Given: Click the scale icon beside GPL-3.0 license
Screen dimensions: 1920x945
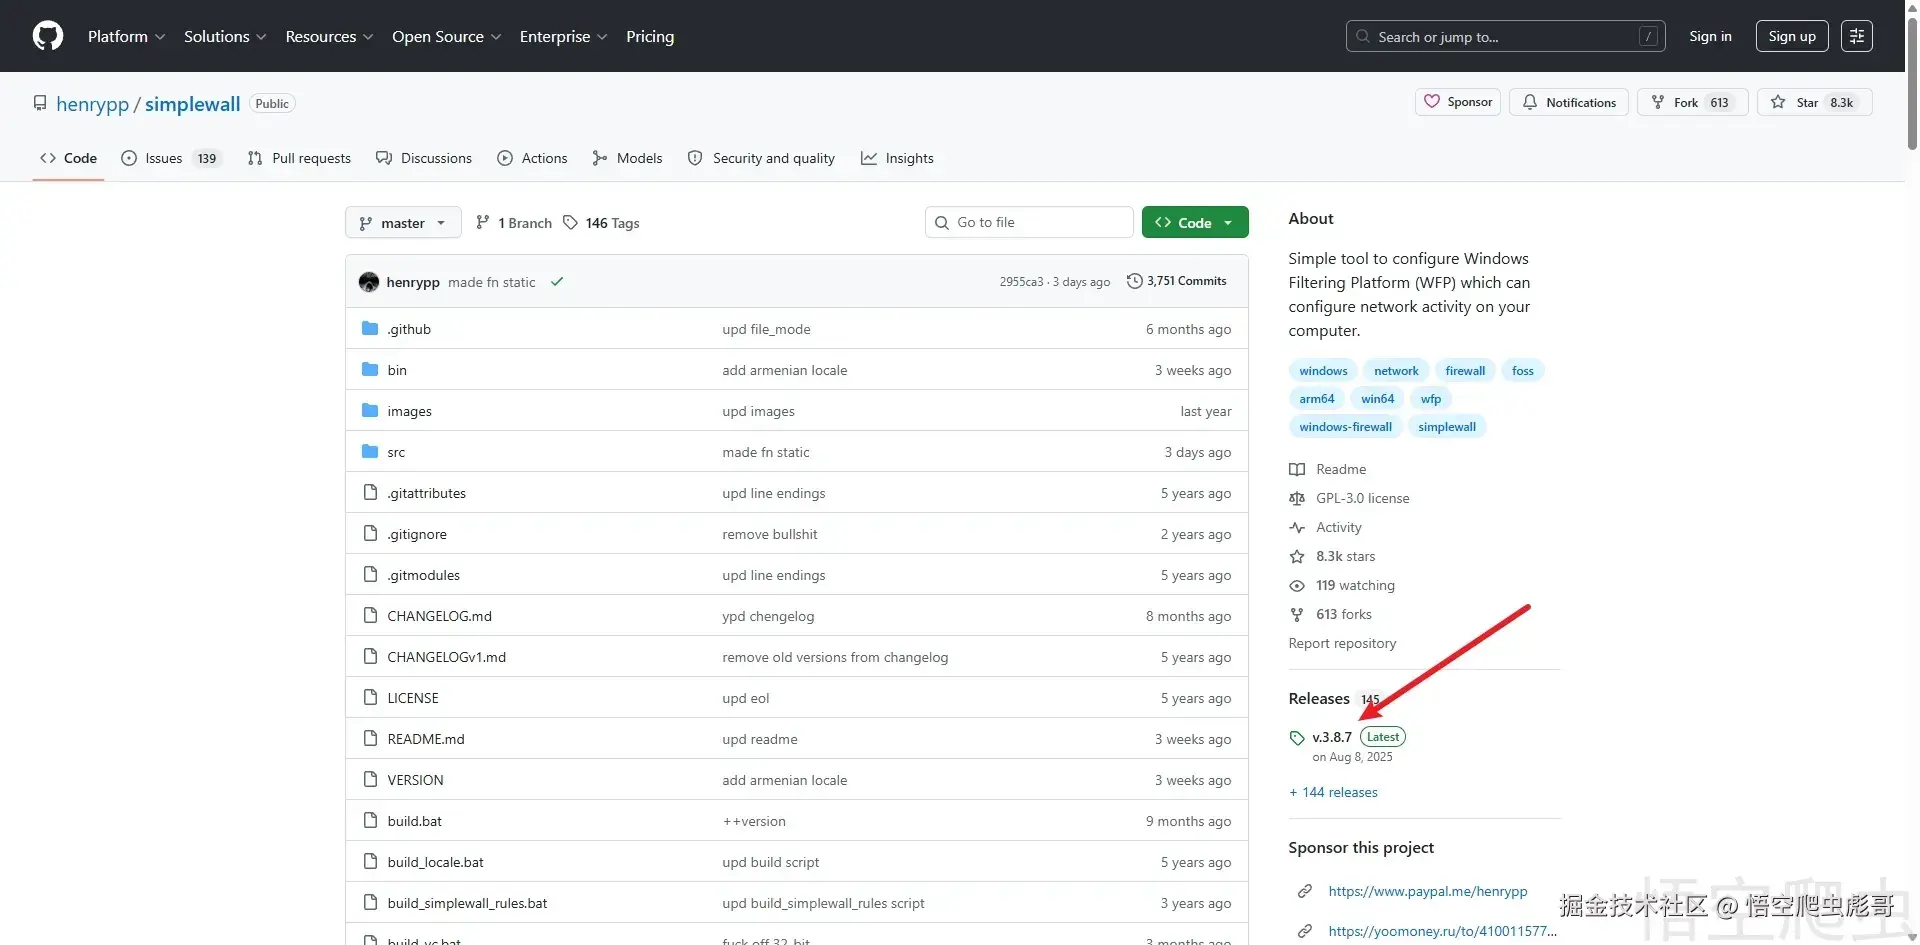Looking at the screenshot, I should 1297,498.
